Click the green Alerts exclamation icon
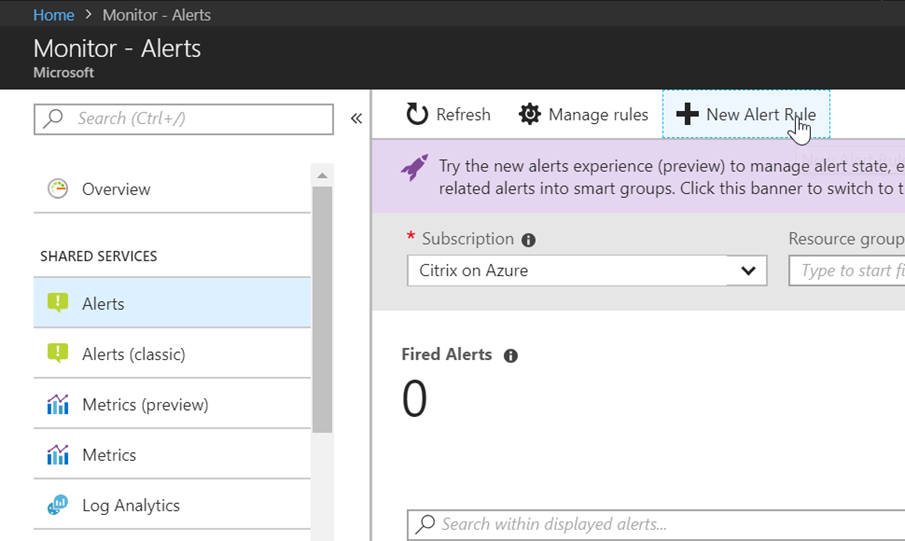 point(58,303)
